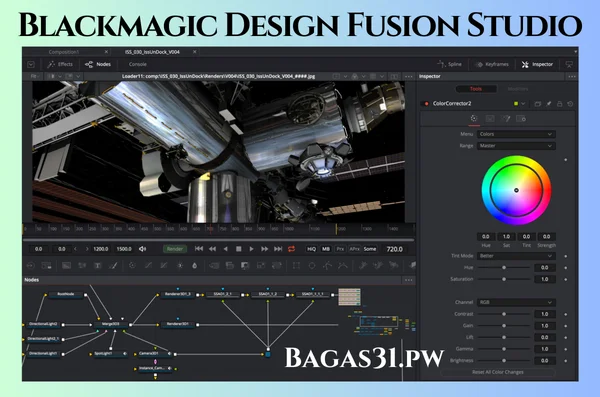Stop playback

click(238, 249)
